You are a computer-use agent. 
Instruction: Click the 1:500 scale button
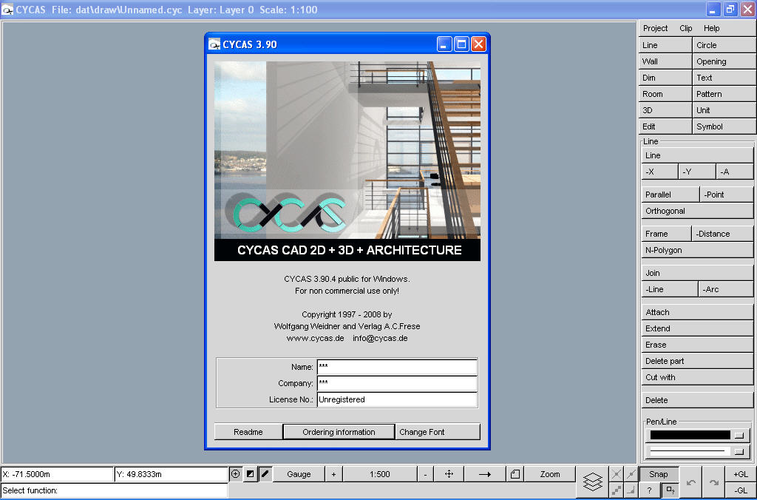(x=379, y=474)
